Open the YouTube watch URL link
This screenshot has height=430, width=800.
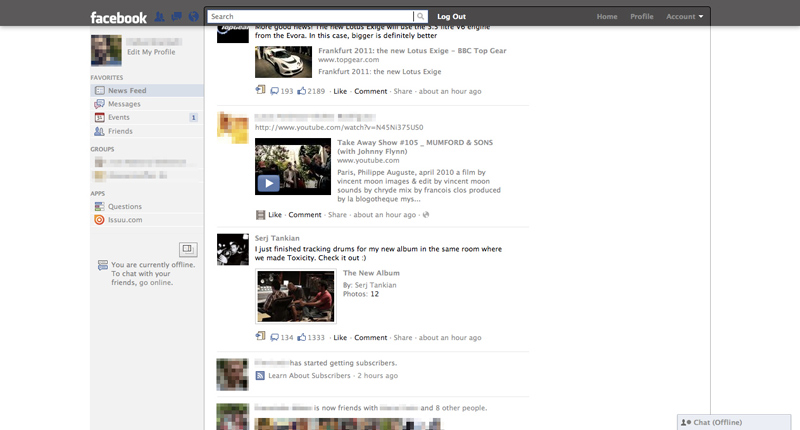coord(339,127)
